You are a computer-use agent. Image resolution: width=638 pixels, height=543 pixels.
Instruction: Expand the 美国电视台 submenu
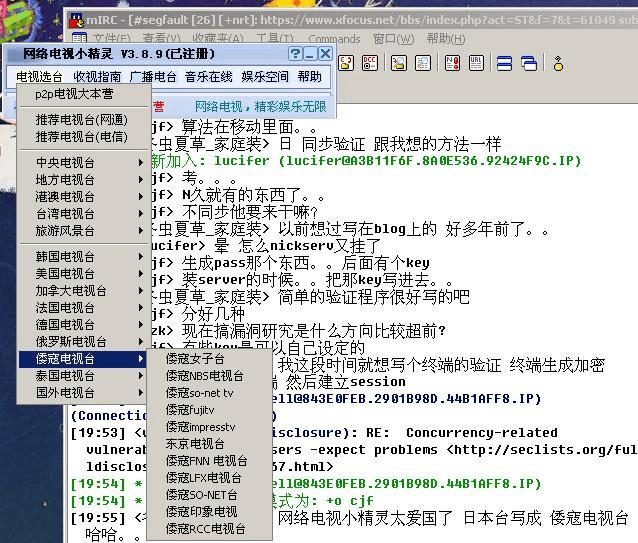pos(84,274)
